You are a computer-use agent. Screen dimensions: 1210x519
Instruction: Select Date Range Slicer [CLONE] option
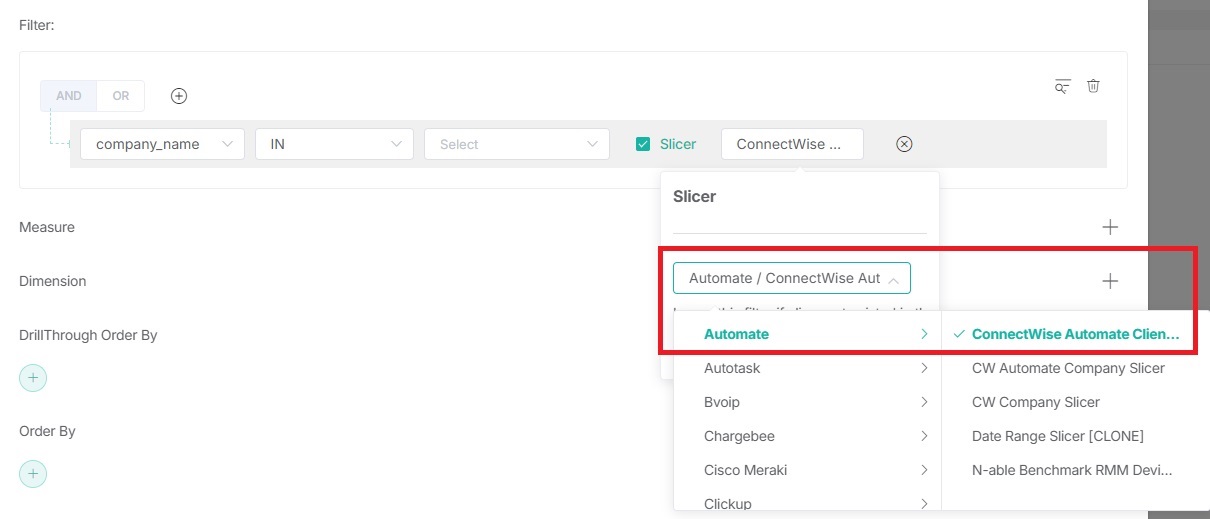[x=1057, y=436]
